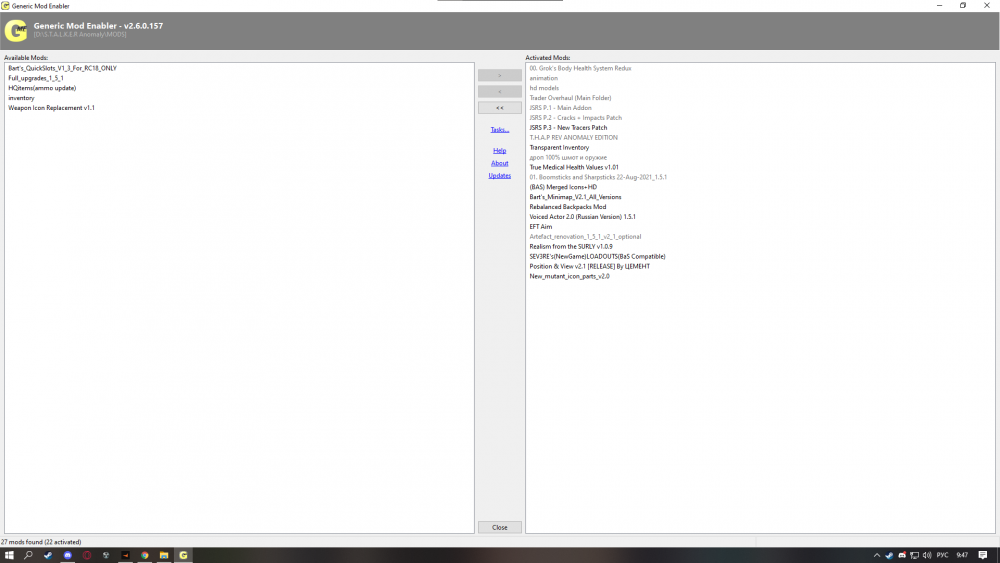
Task: Open Opera GX from the taskbar
Action: pos(87,555)
